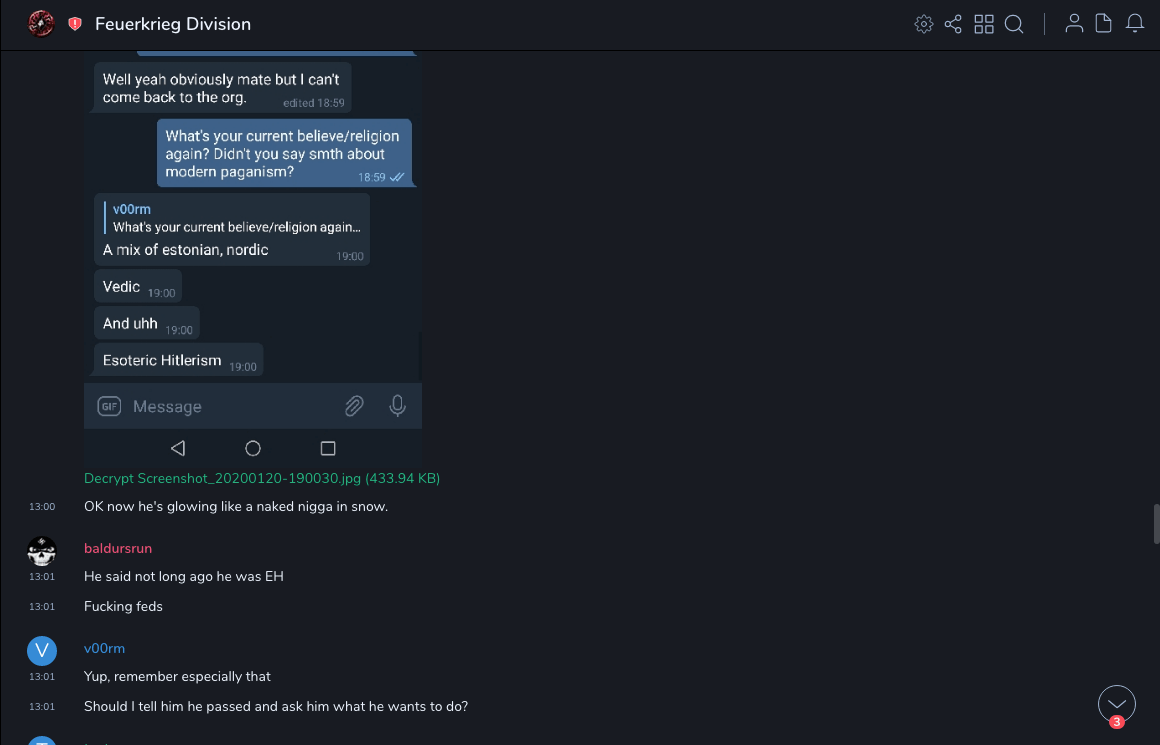
Task: Jump to latest messages via chevron button
Action: point(1116,703)
